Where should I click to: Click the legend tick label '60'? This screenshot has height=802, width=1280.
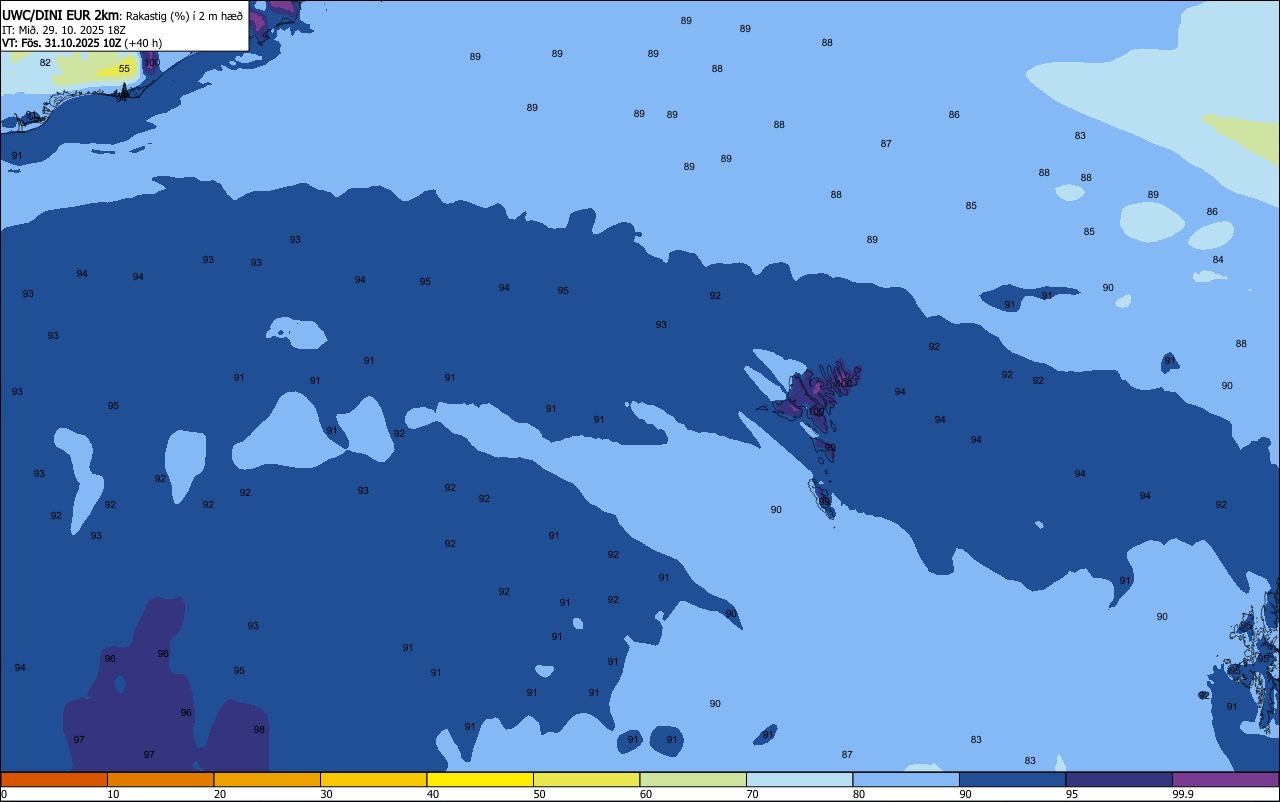pyautogui.click(x=646, y=794)
